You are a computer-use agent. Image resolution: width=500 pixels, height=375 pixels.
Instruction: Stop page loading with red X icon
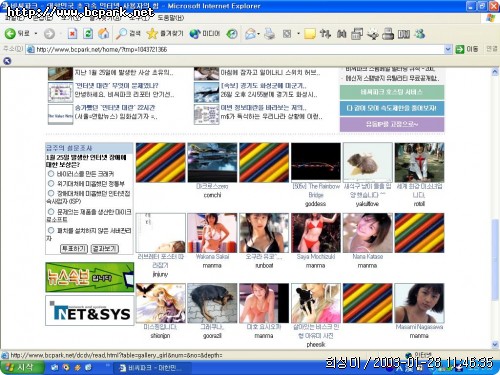coord(72,34)
